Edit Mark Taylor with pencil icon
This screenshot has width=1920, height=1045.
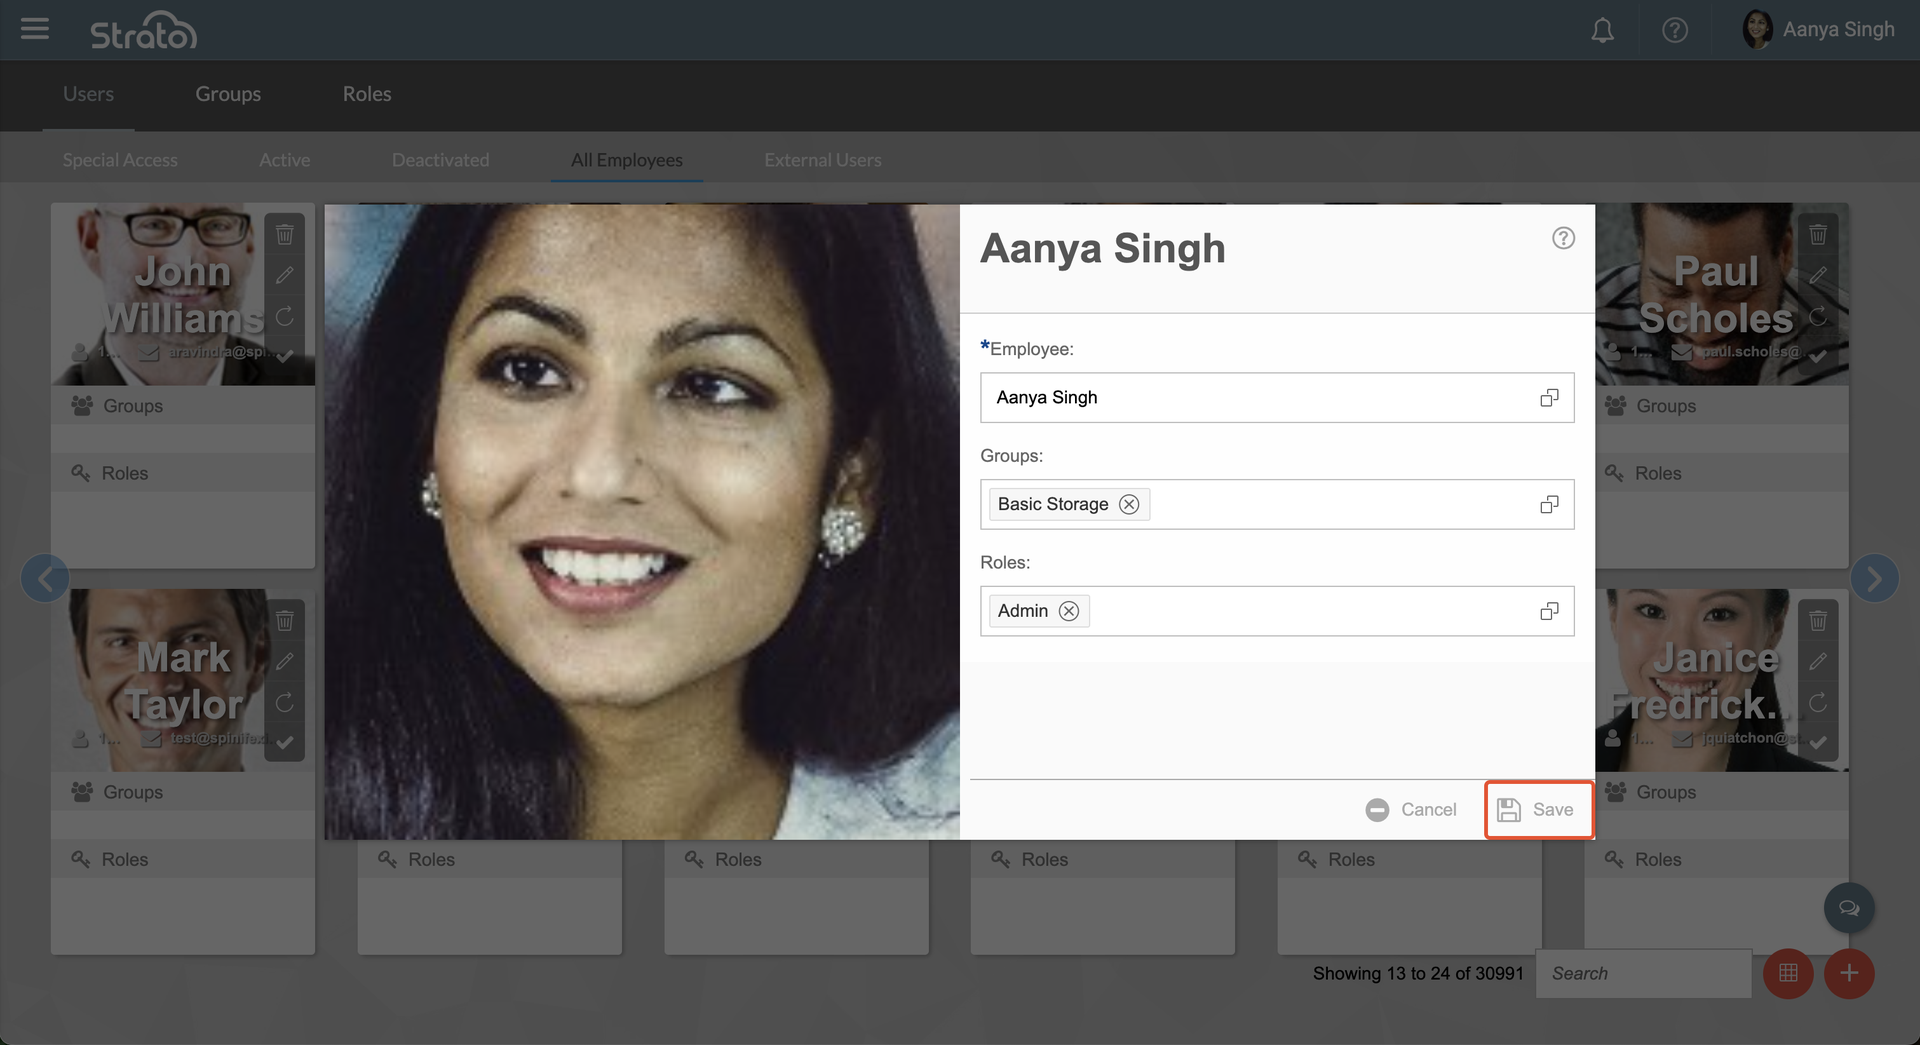[285, 661]
